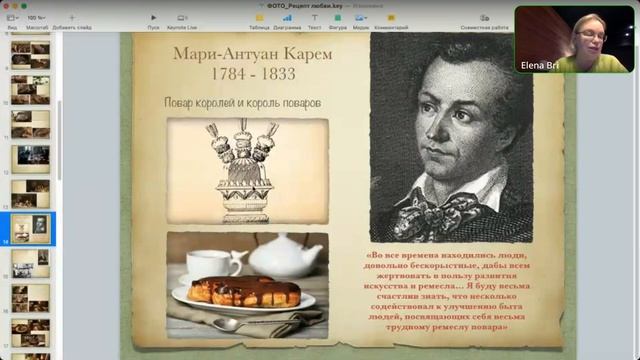Select the eclair and teapot photo

pyautogui.click(x=248, y=285)
